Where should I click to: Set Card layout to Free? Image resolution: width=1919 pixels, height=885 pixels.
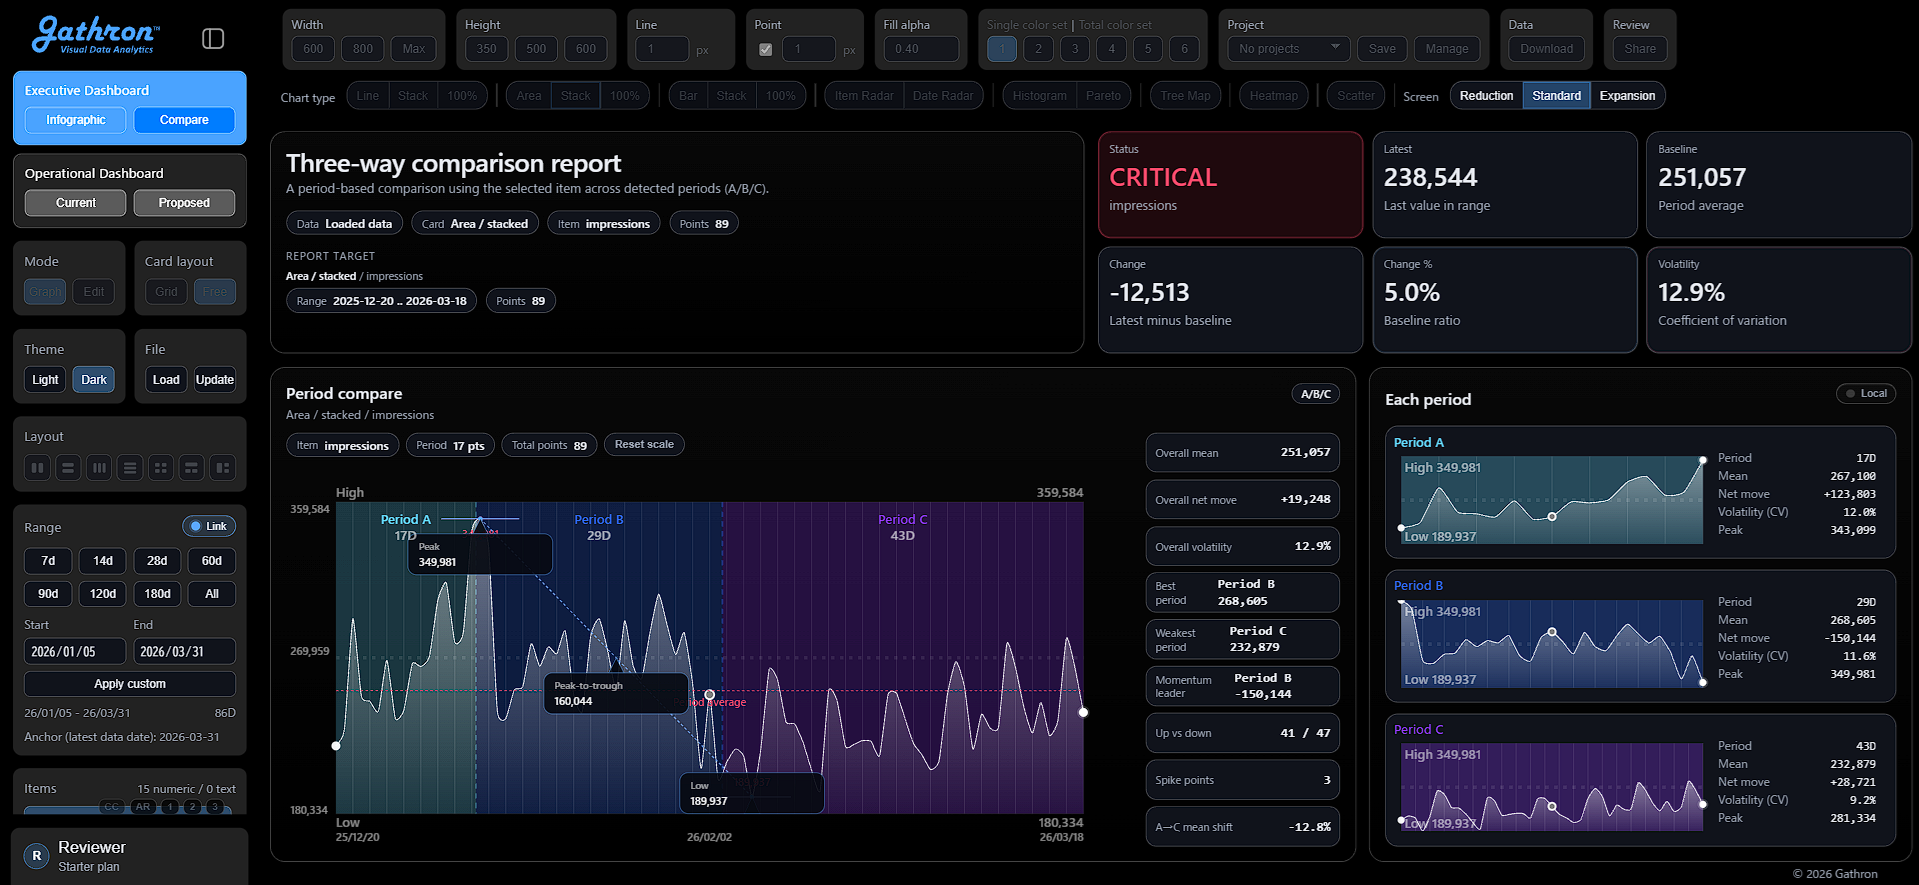pyautogui.click(x=215, y=292)
